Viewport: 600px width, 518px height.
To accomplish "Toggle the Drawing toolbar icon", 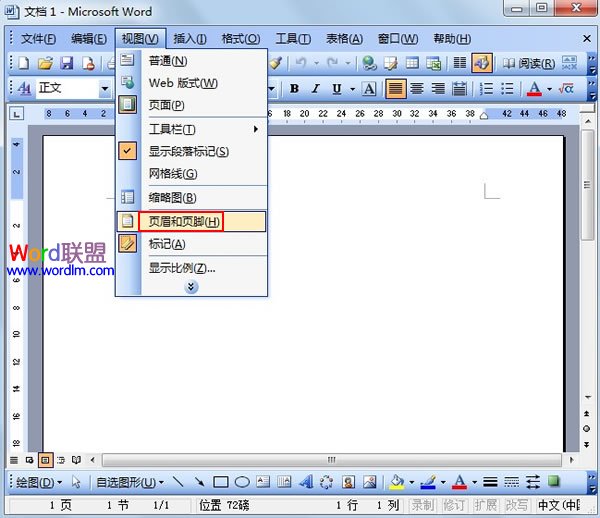I will (482, 63).
